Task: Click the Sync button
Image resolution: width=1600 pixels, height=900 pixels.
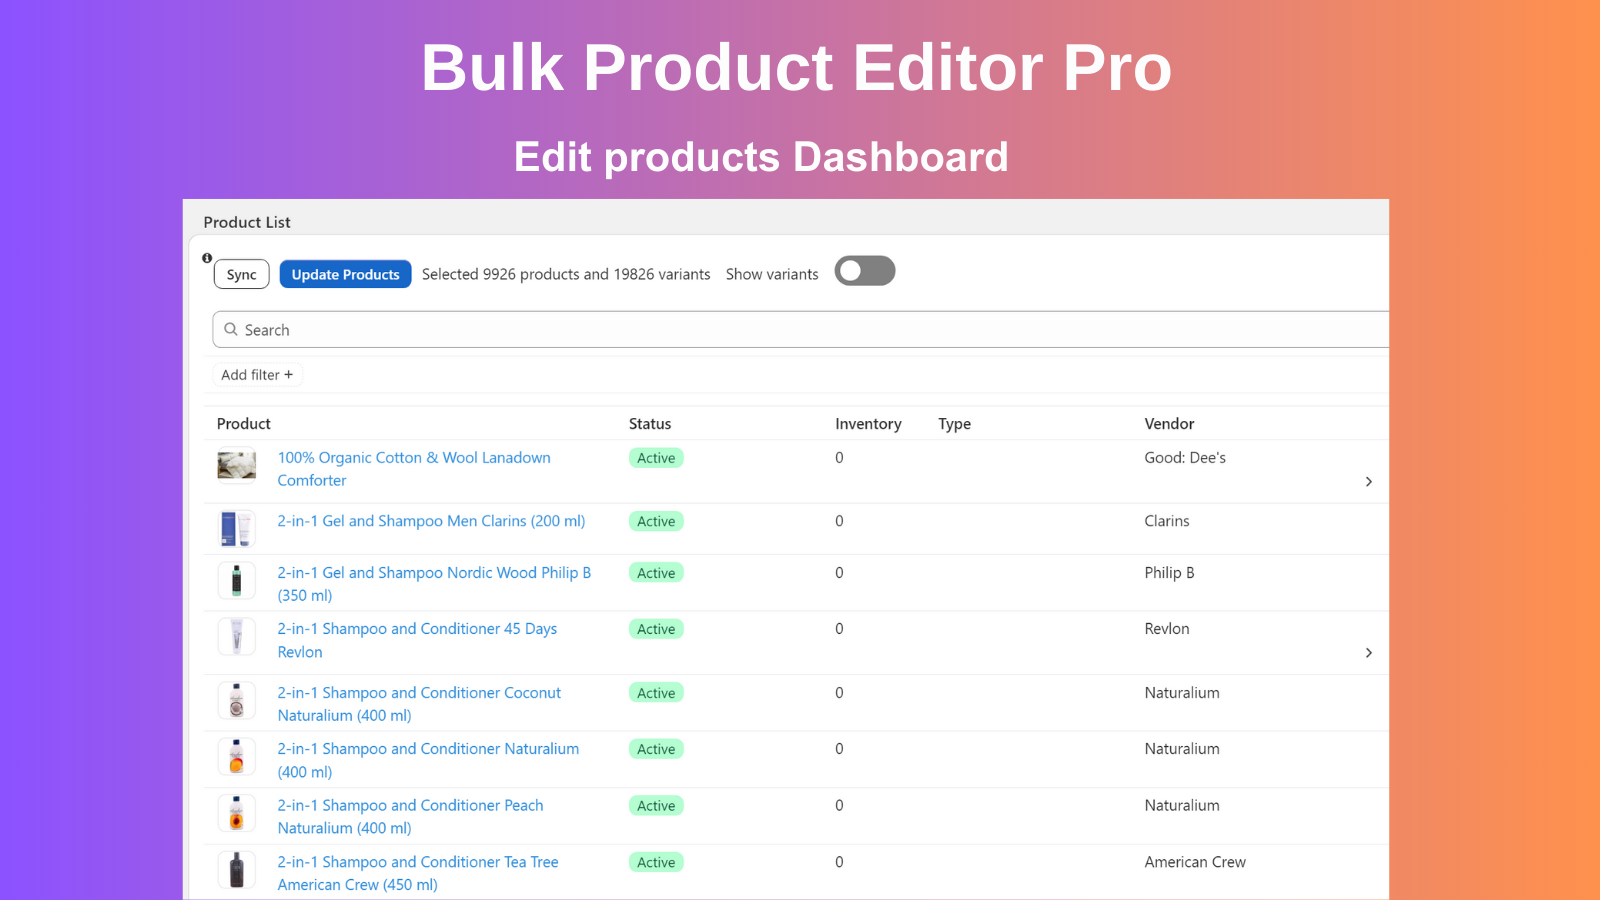Action: (x=241, y=273)
